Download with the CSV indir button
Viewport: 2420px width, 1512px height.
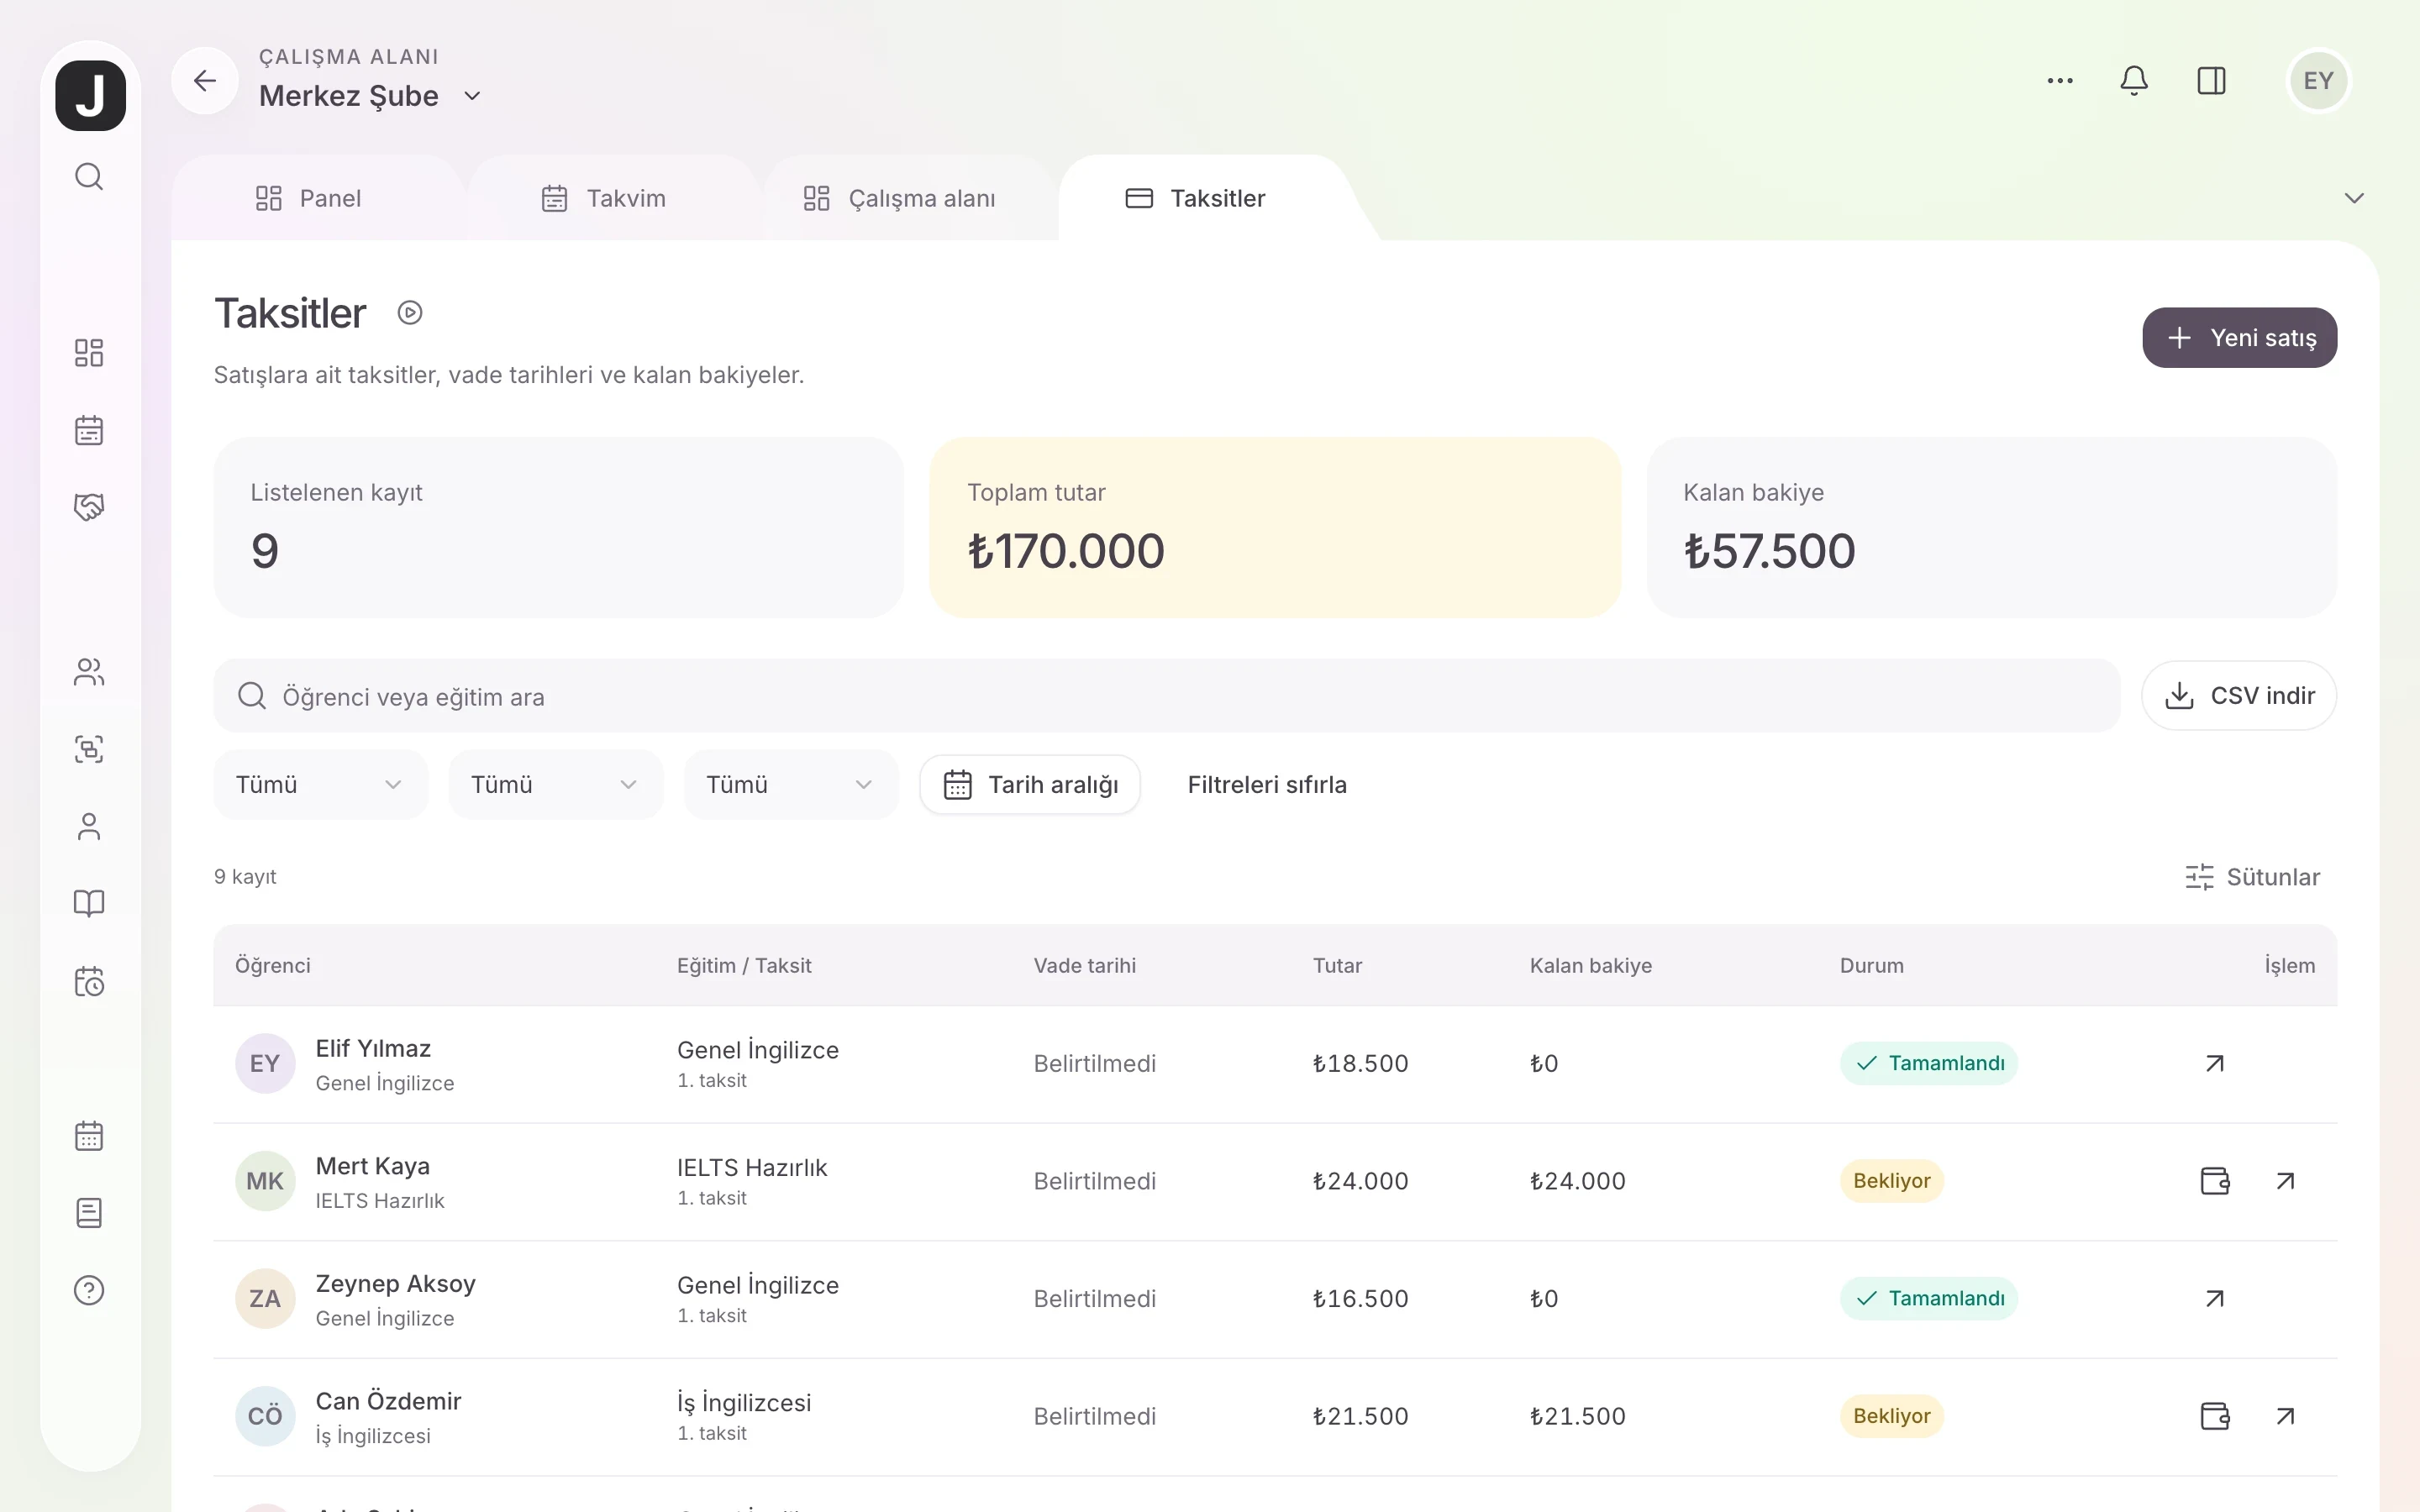(2239, 696)
